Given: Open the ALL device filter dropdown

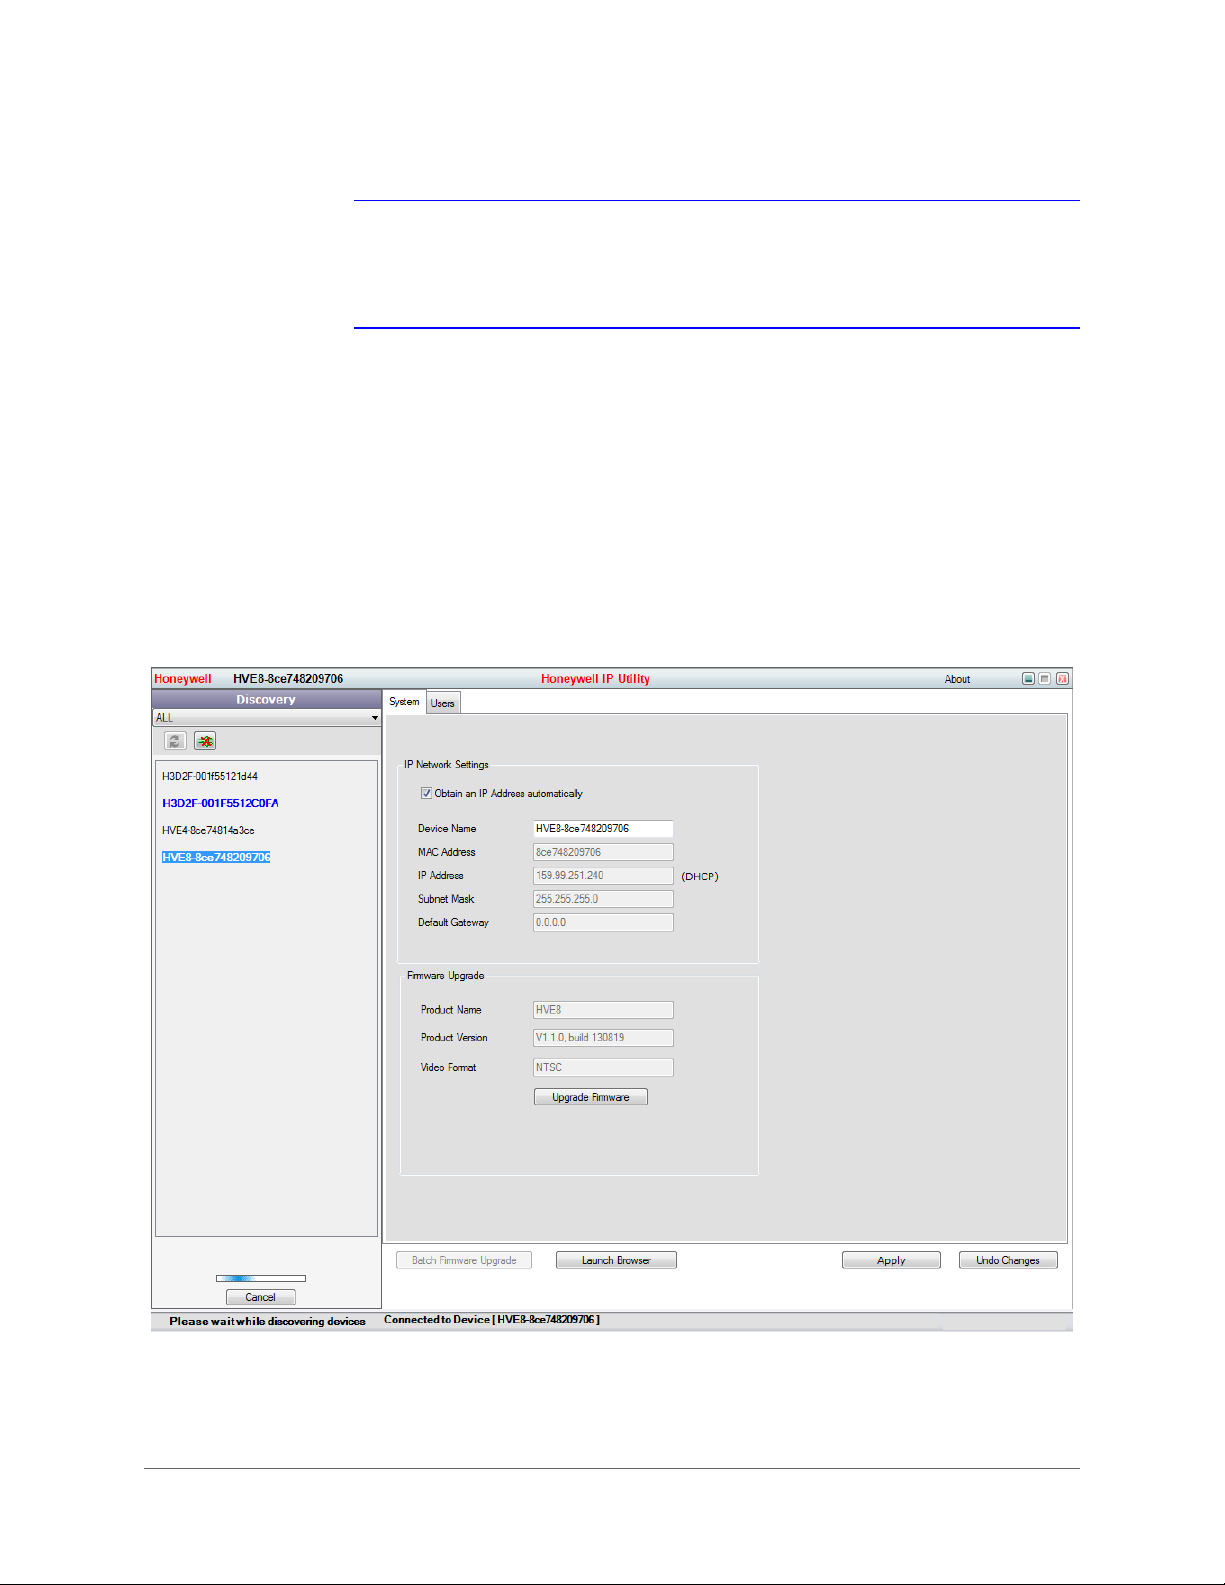Looking at the screenshot, I should point(266,718).
